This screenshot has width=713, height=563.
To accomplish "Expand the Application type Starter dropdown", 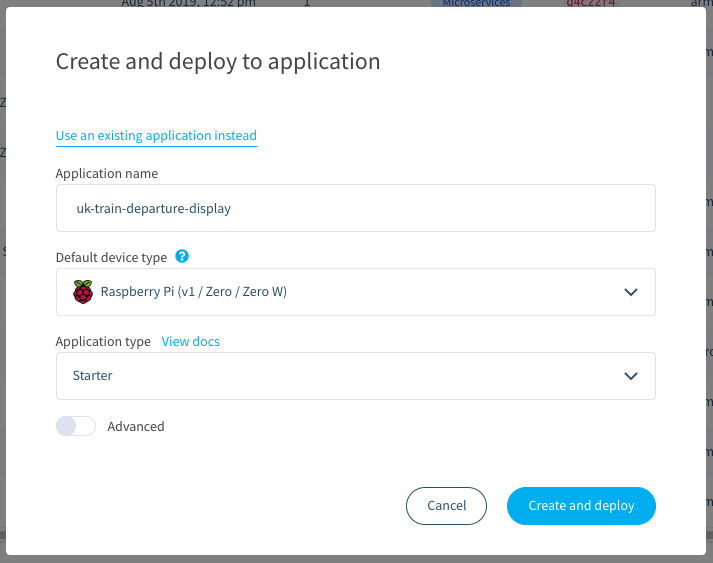I will (x=355, y=376).
